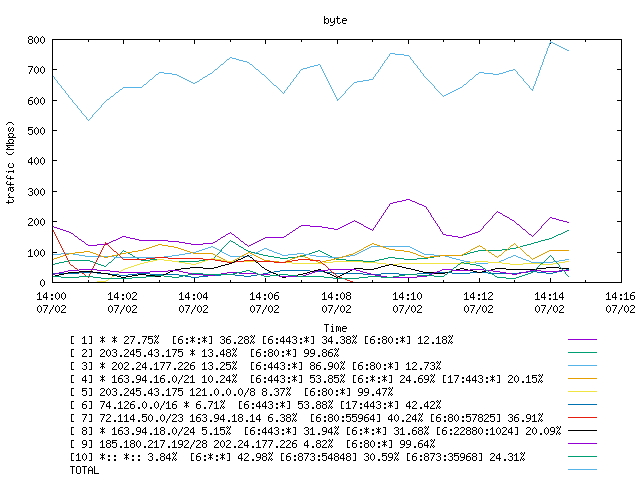640x480 pixels.
Task: Click '[6:873:35968] 24.31%' in legend row 10
Action: [465, 457]
